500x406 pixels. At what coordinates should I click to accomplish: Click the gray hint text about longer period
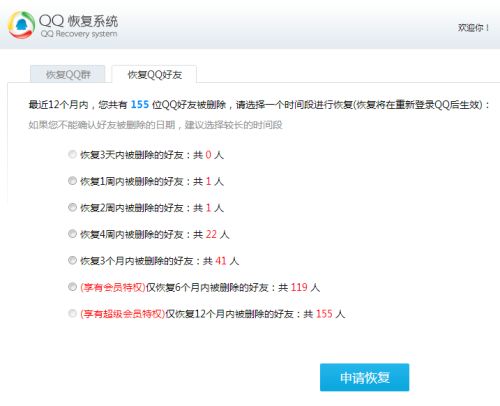pos(155,125)
